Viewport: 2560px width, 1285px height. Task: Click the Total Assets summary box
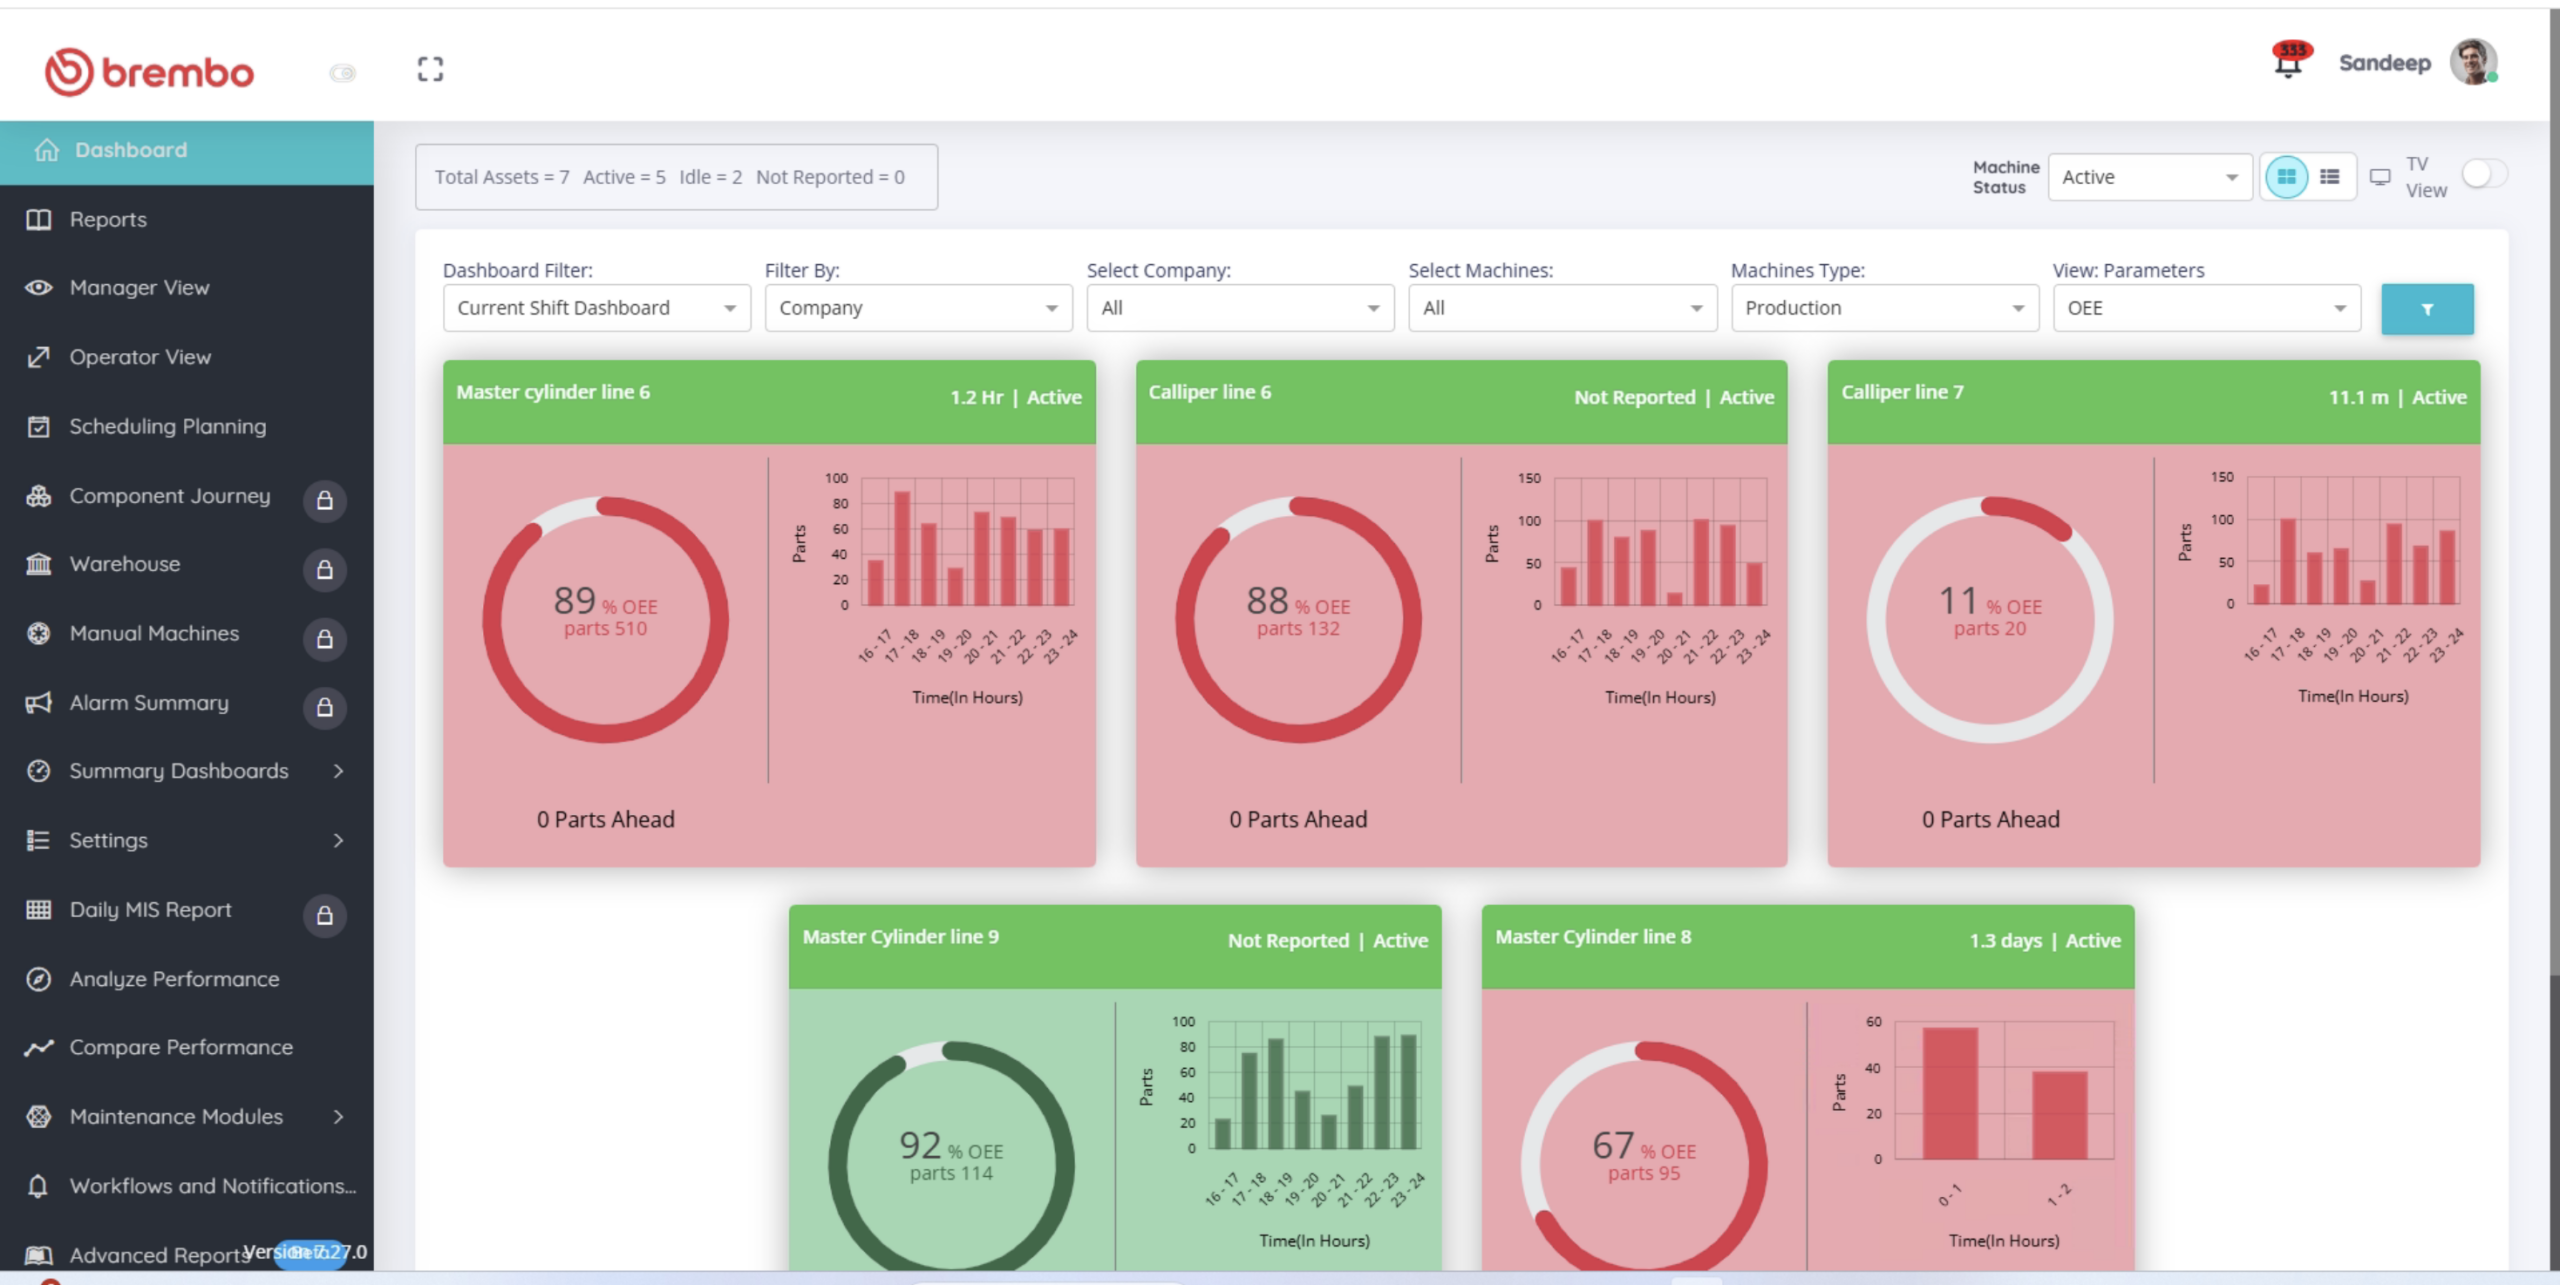coord(676,177)
